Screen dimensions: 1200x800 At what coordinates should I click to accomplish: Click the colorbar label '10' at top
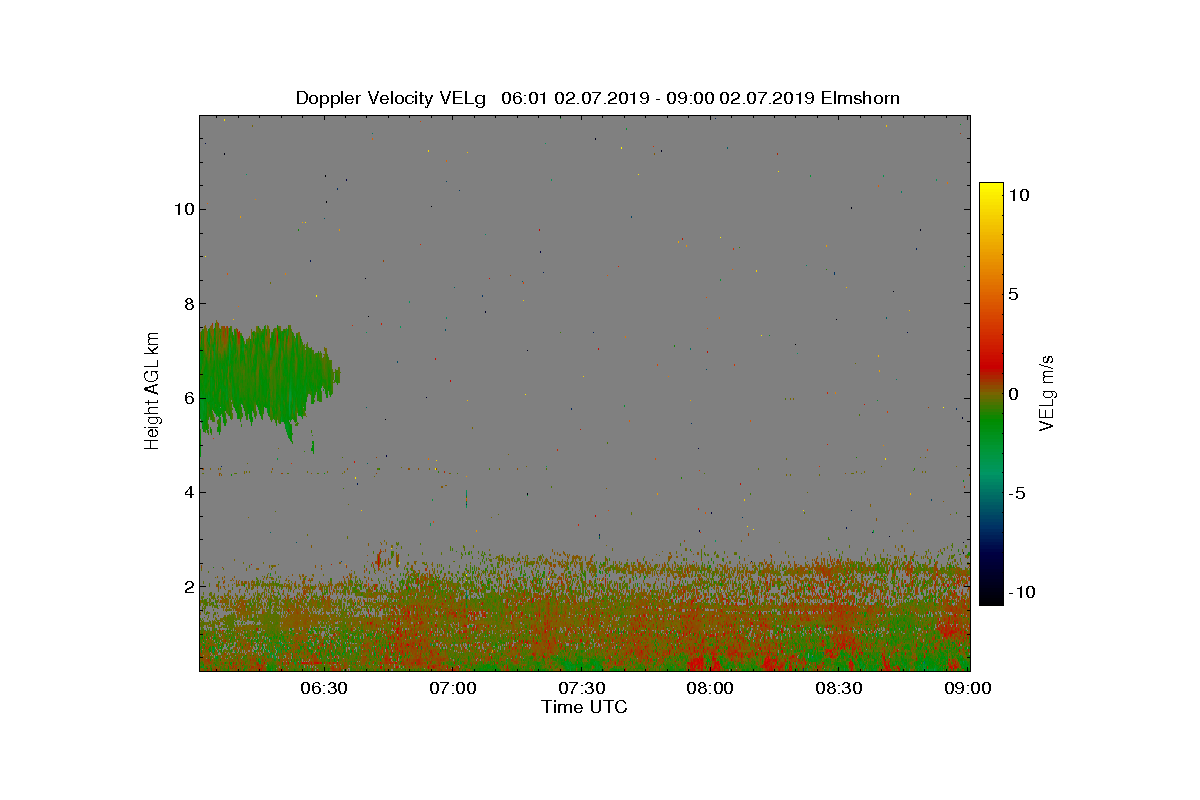(x=1018, y=196)
